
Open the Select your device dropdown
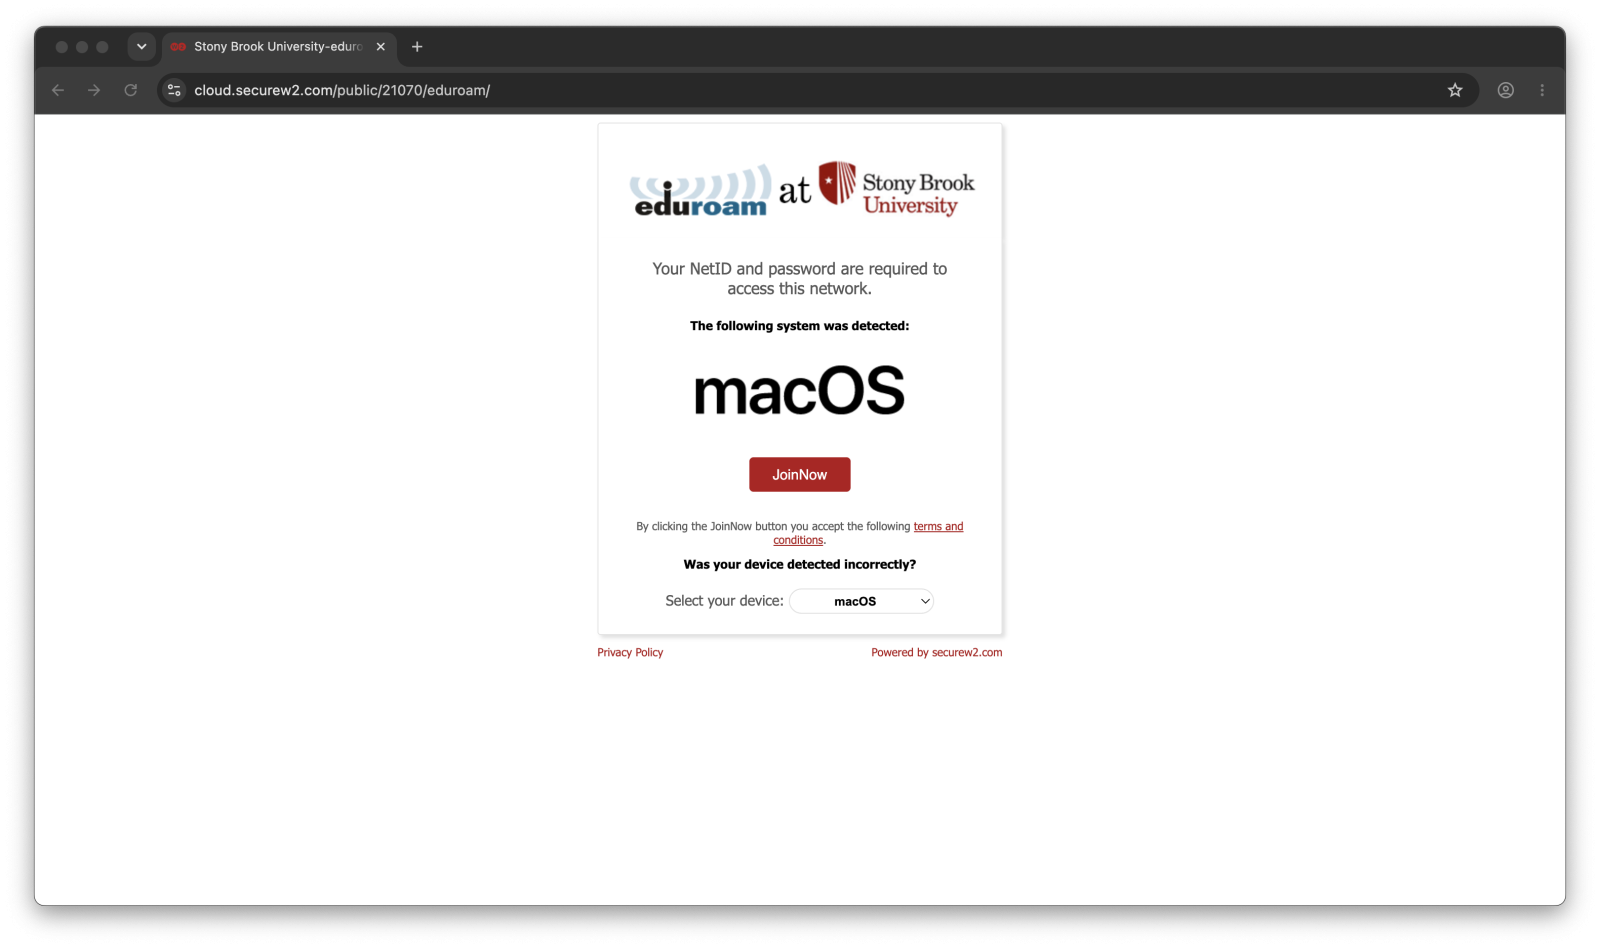(x=861, y=601)
